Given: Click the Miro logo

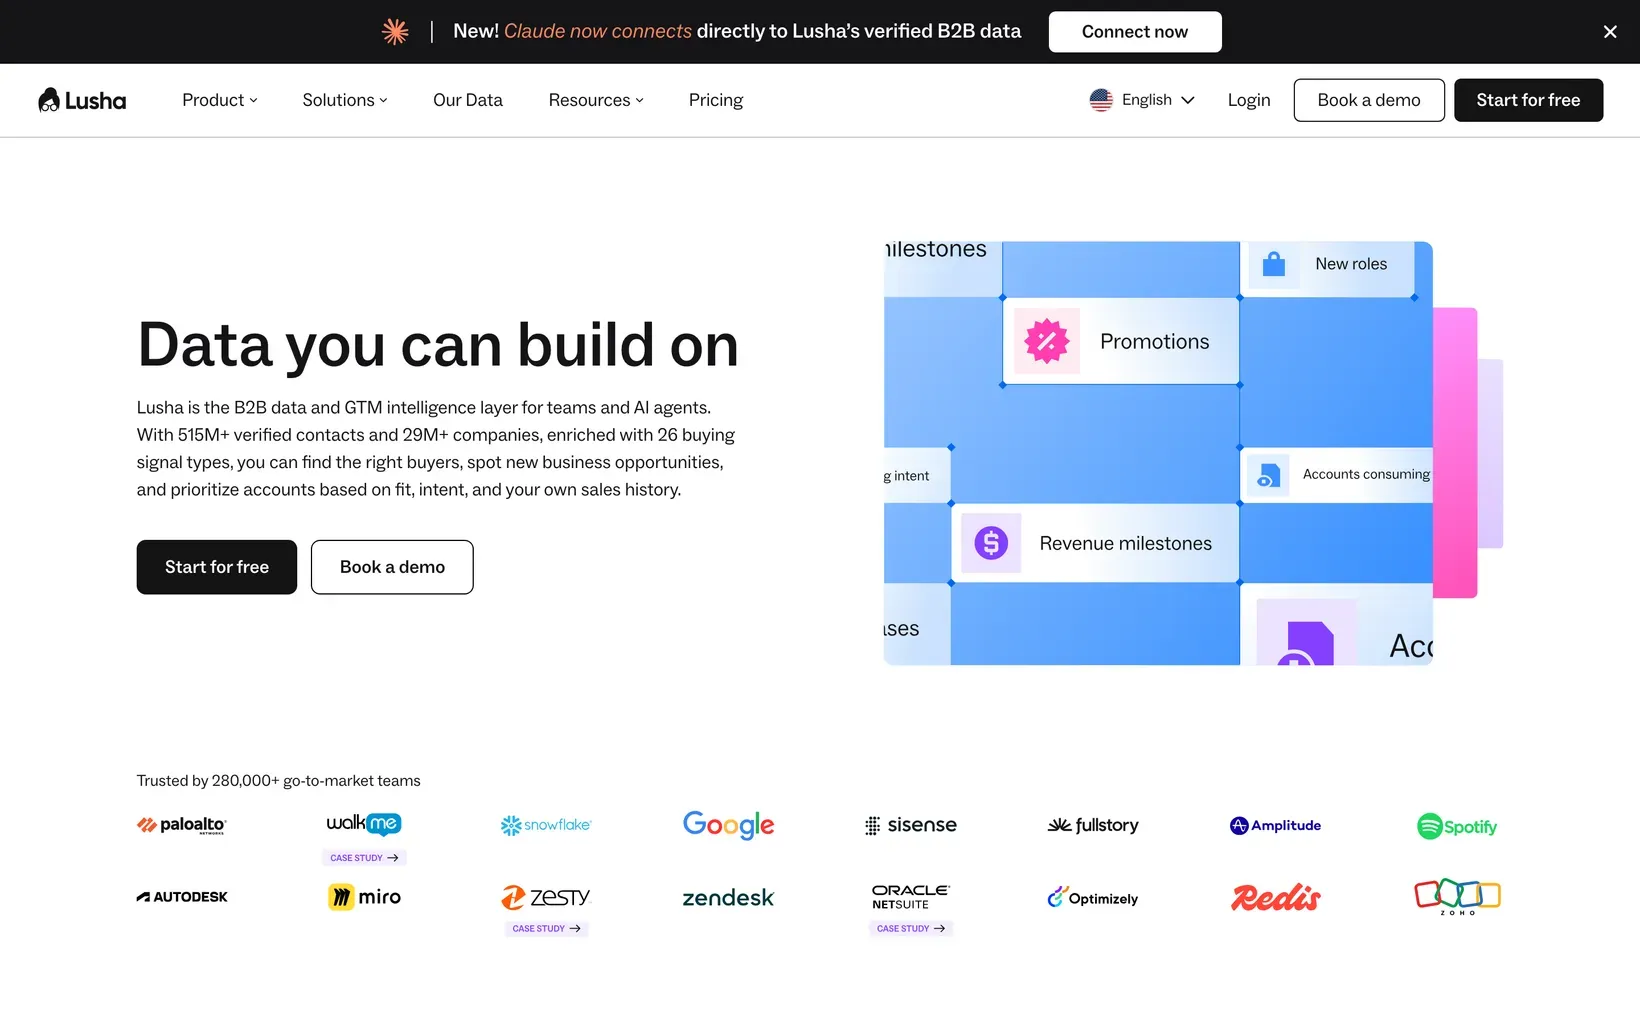Looking at the screenshot, I should 364,897.
